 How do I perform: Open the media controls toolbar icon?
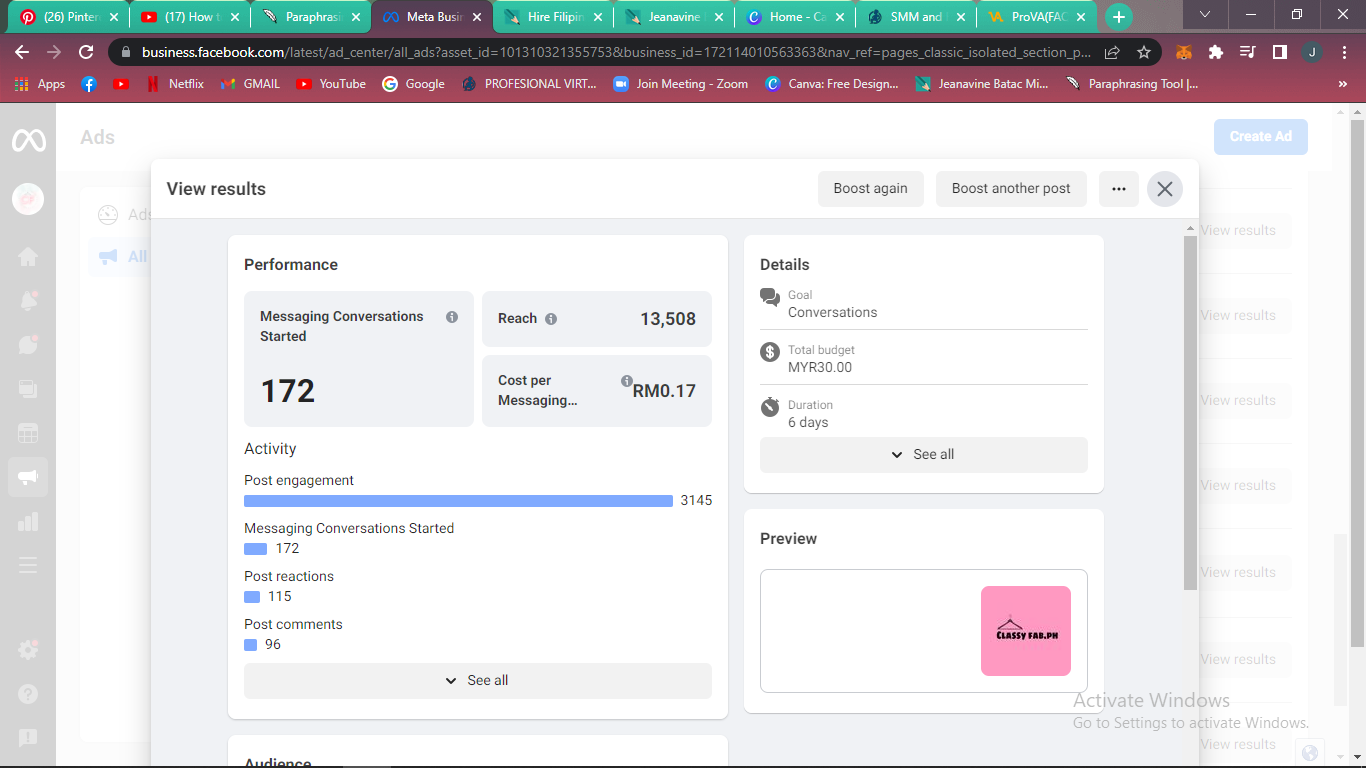point(1248,52)
